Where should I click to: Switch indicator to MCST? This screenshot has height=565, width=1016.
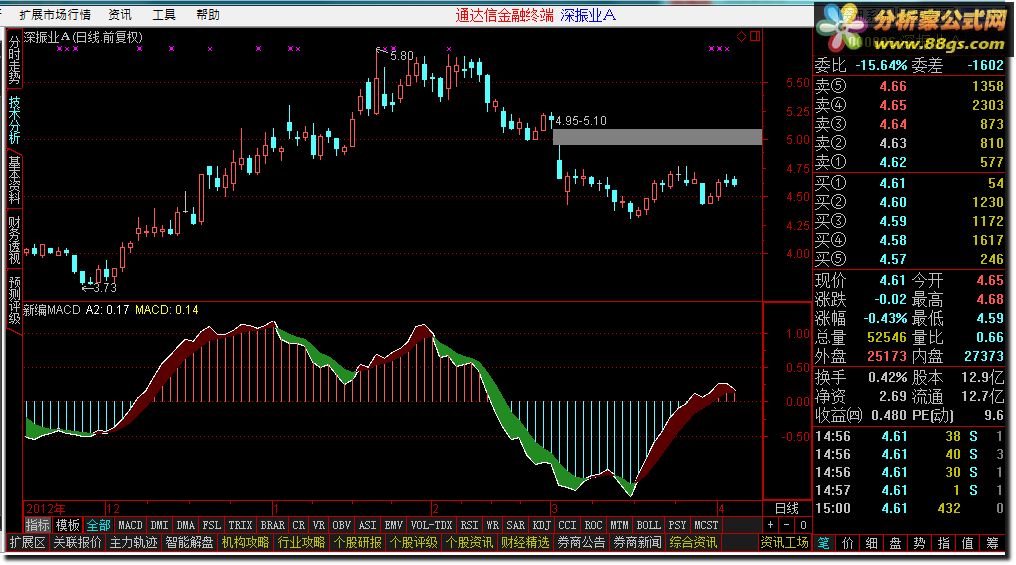pyautogui.click(x=706, y=525)
